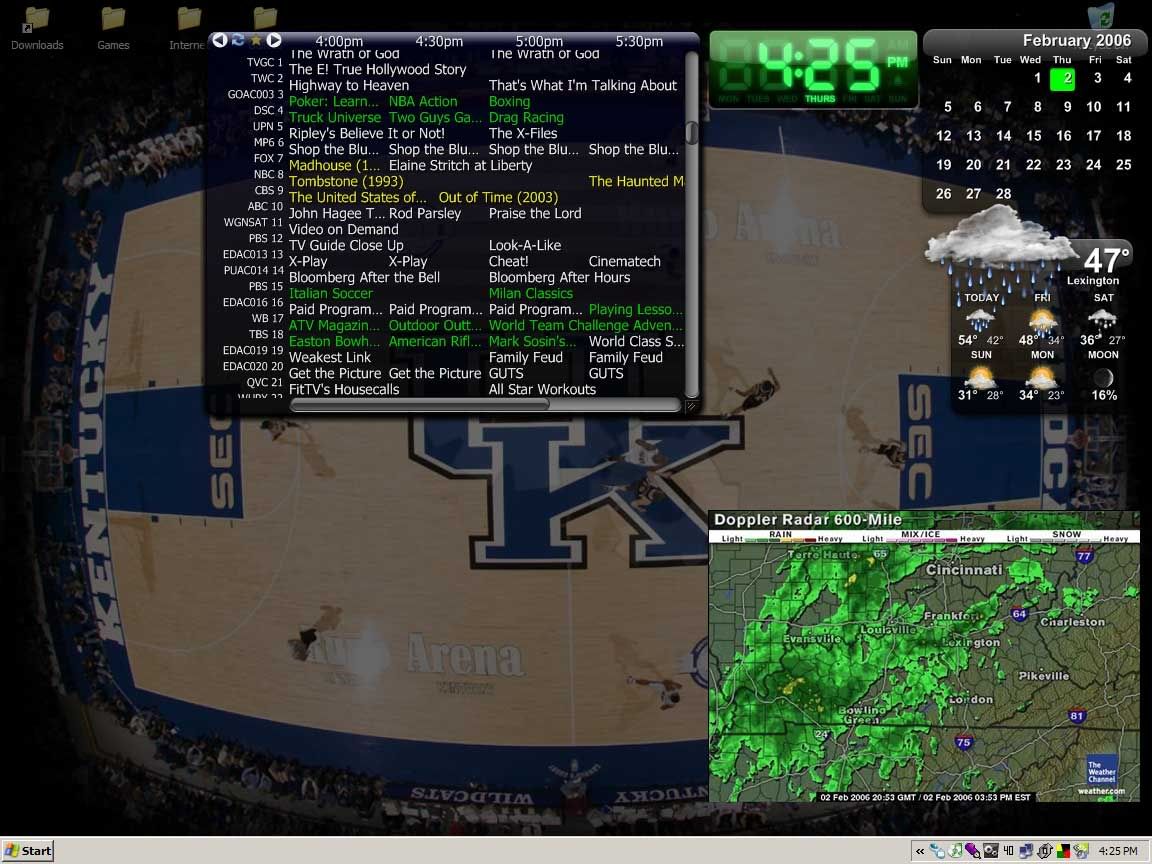Viewport: 1152px width, 864px height.
Task: Click the purple pen tray icon
Action: coord(972,851)
